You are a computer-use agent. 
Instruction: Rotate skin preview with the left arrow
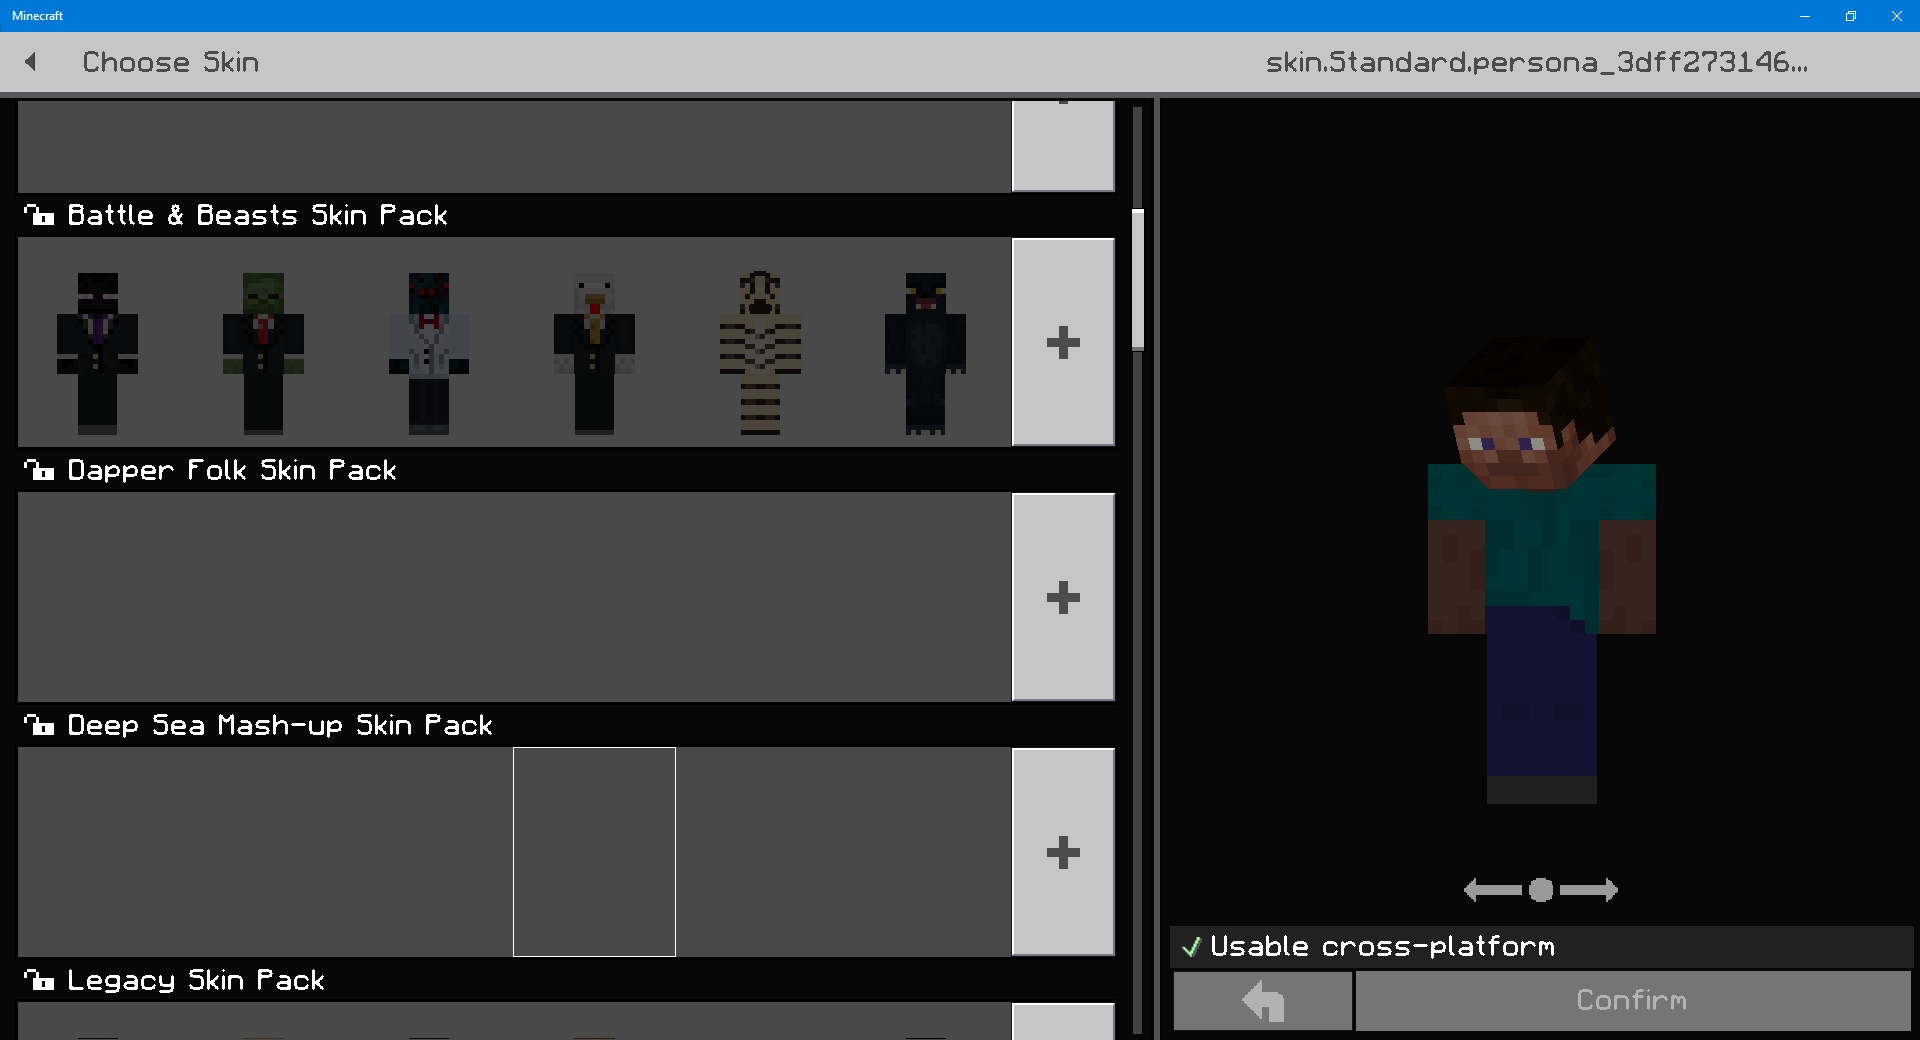(1492, 890)
